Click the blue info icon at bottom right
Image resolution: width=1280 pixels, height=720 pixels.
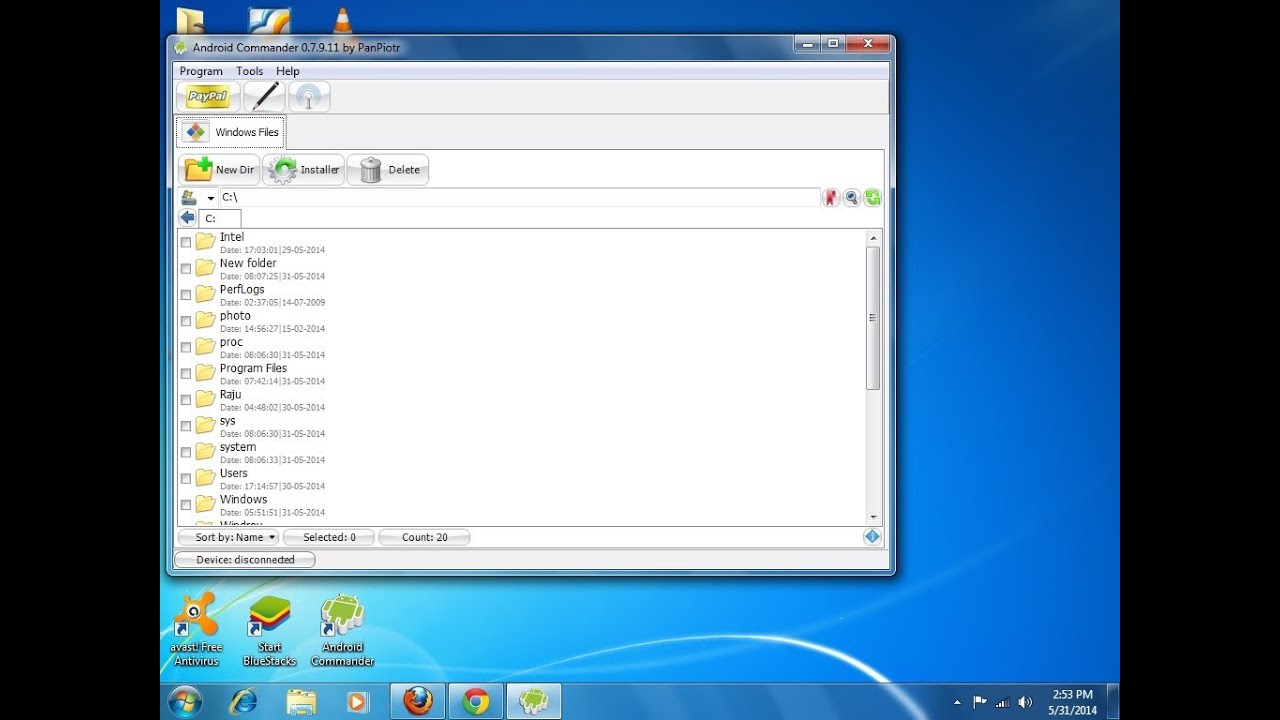click(872, 537)
